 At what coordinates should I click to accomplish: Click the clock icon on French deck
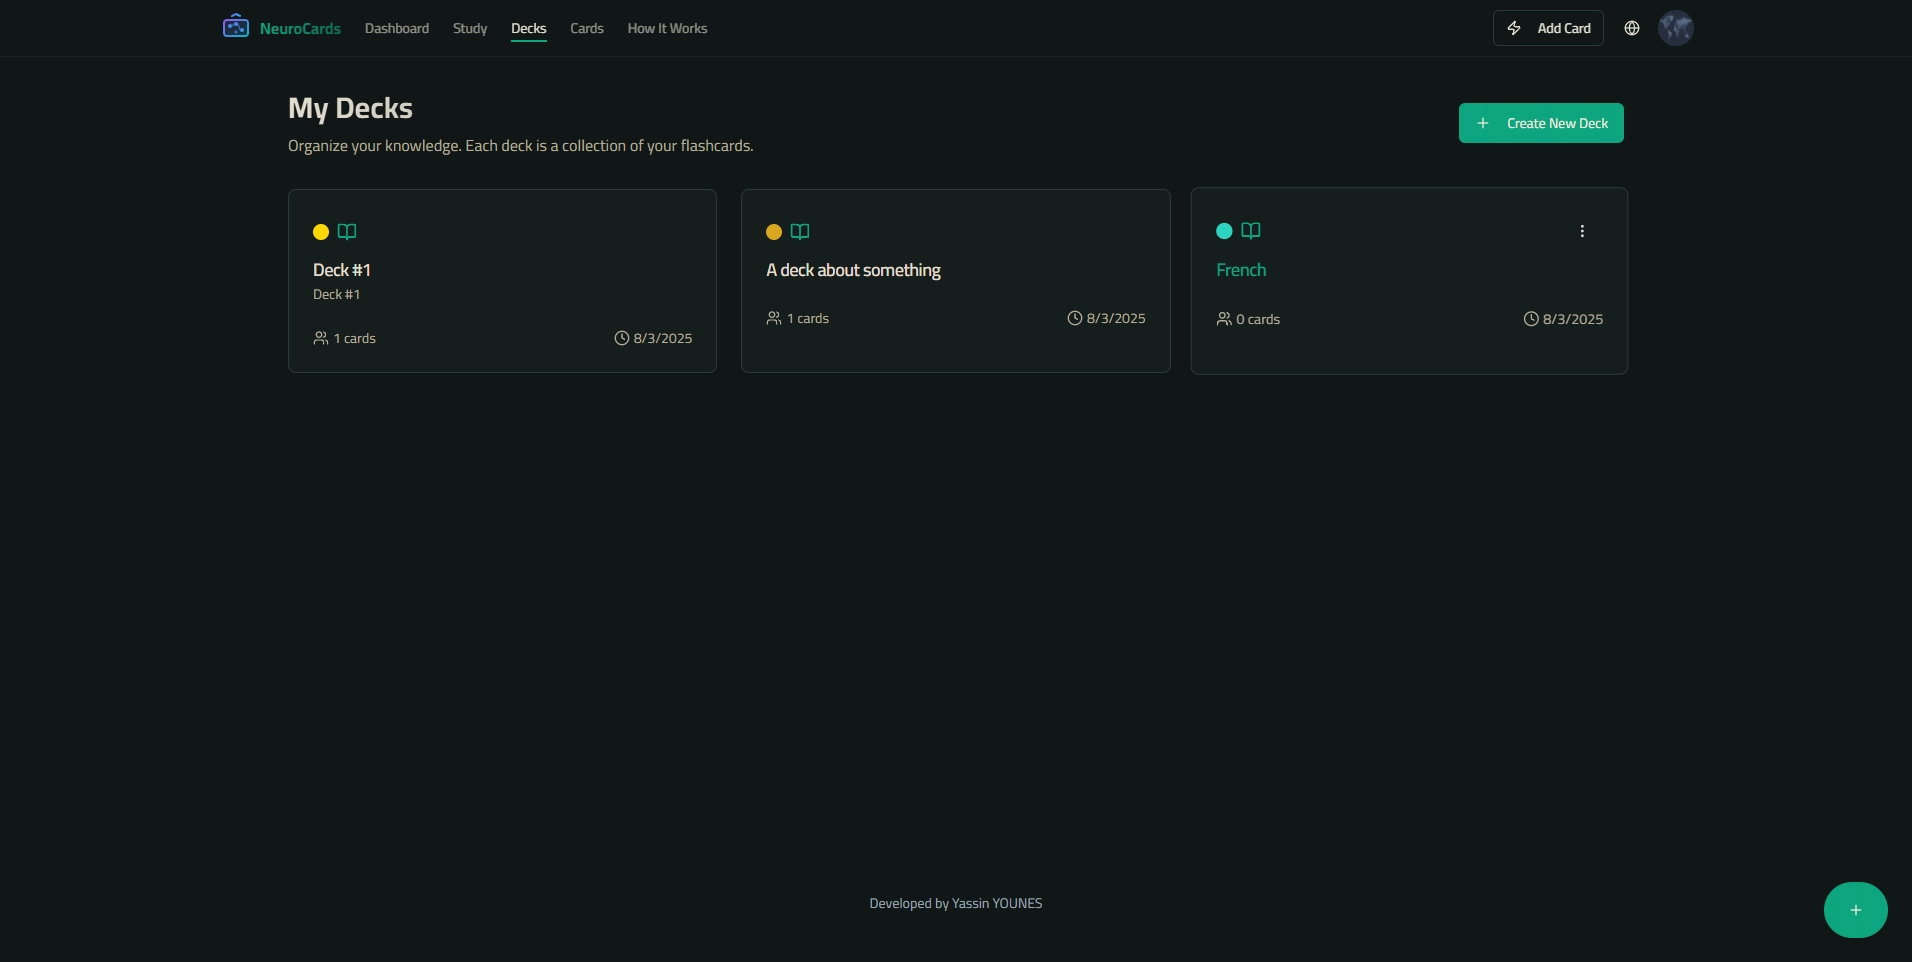[x=1531, y=319]
